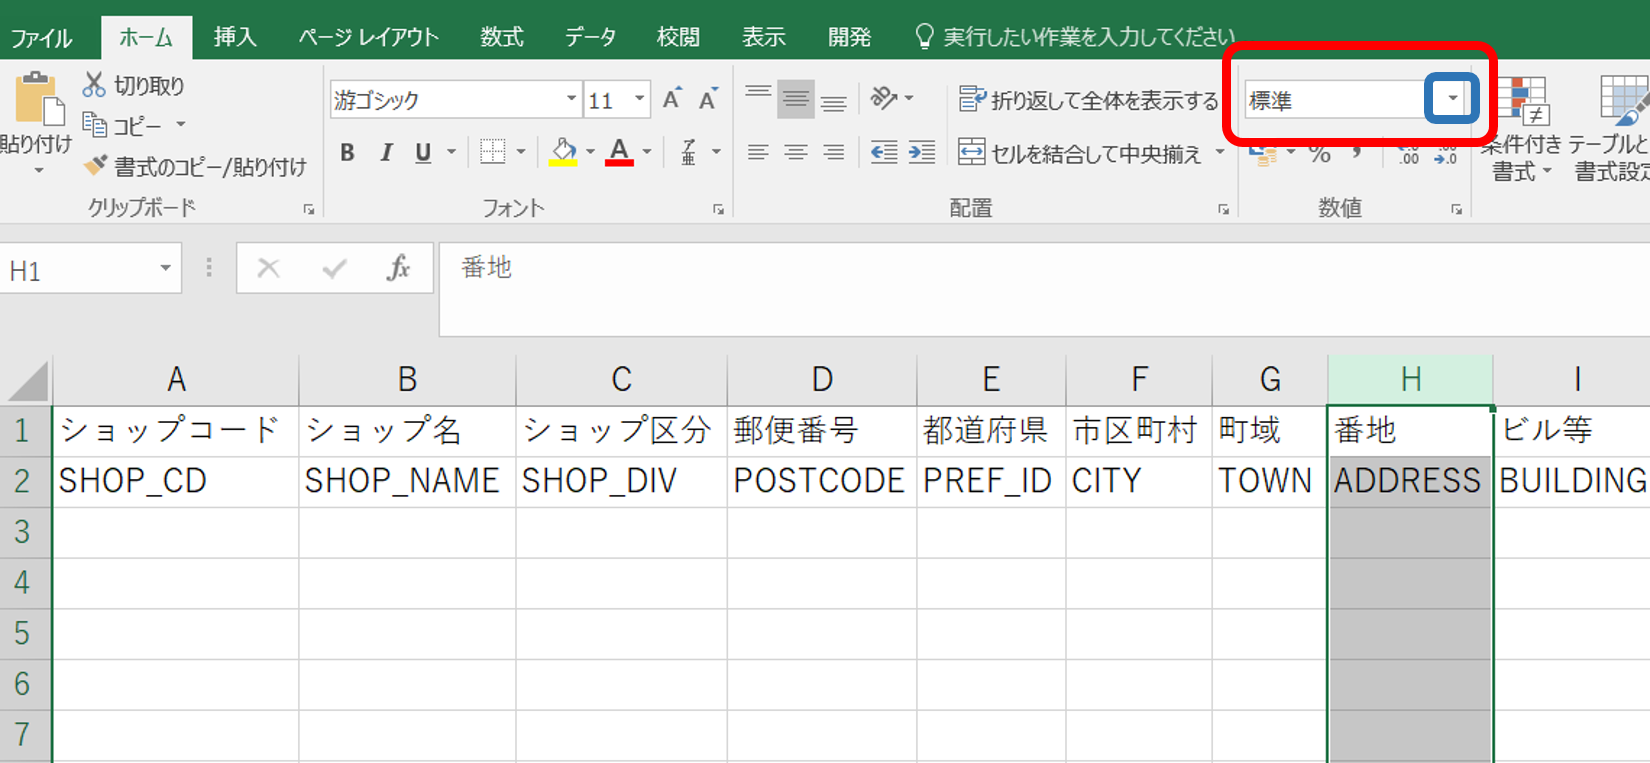Click the text orientation icon
This screenshot has height=763, width=1650.
883,98
